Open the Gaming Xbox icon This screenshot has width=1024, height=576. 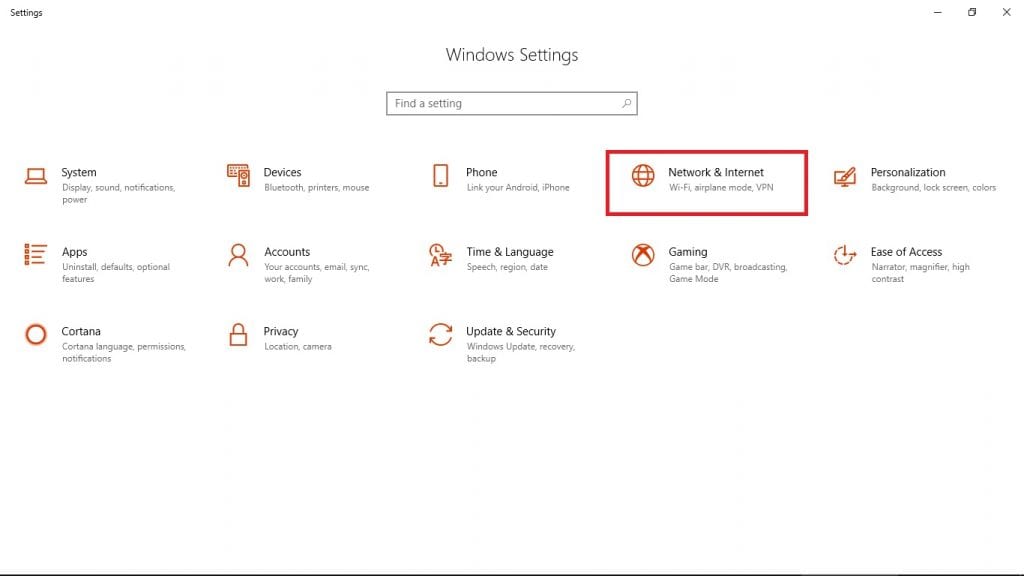(x=643, y=255)
